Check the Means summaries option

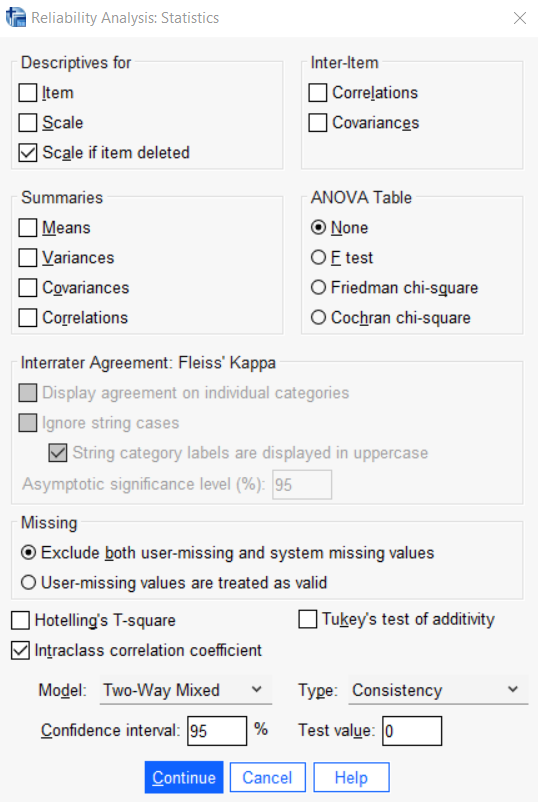[x=28, y=228]
